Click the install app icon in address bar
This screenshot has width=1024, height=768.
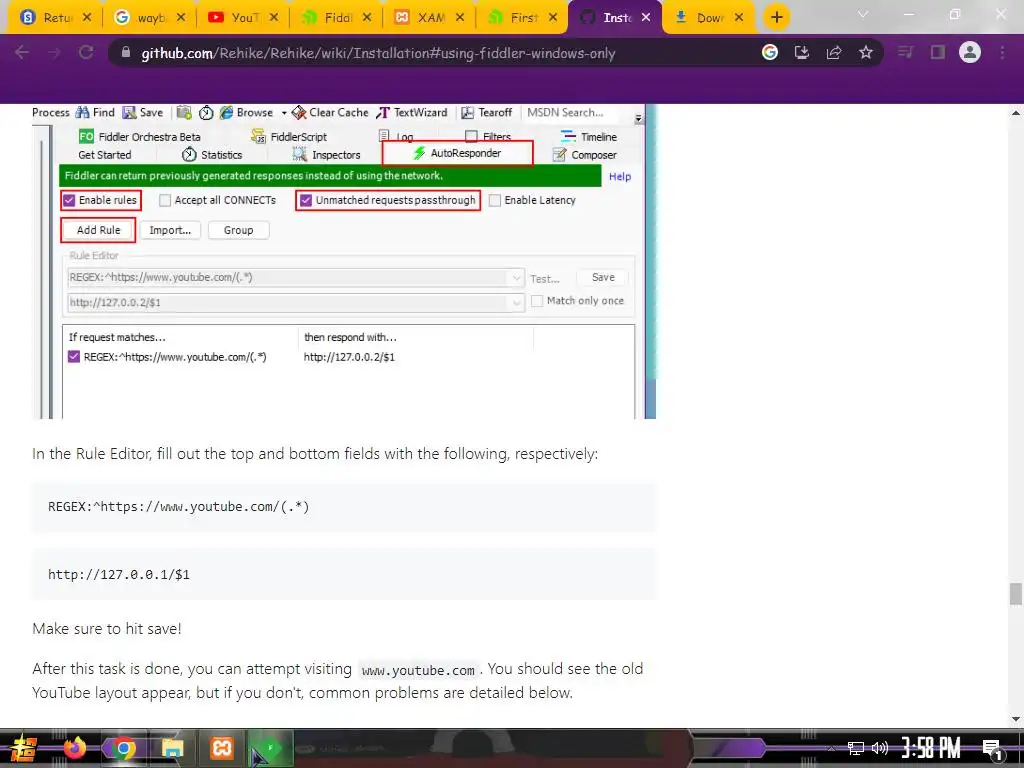pos(802,52)
